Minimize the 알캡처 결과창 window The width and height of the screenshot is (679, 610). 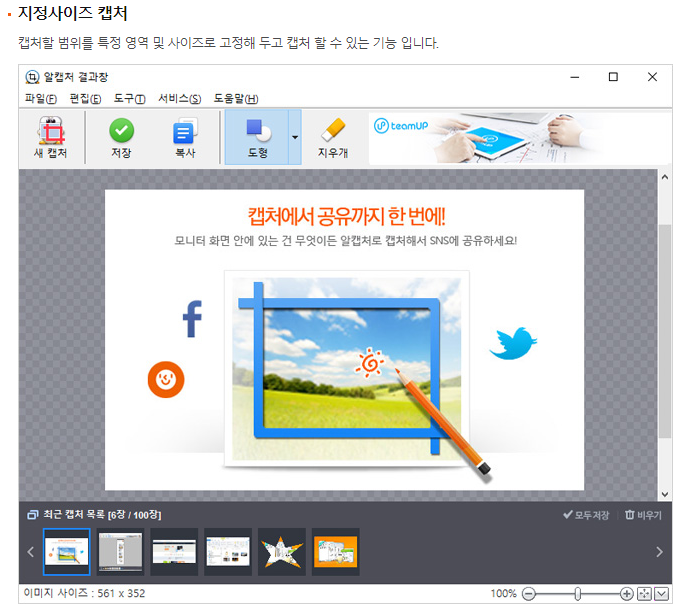[575, 77]
